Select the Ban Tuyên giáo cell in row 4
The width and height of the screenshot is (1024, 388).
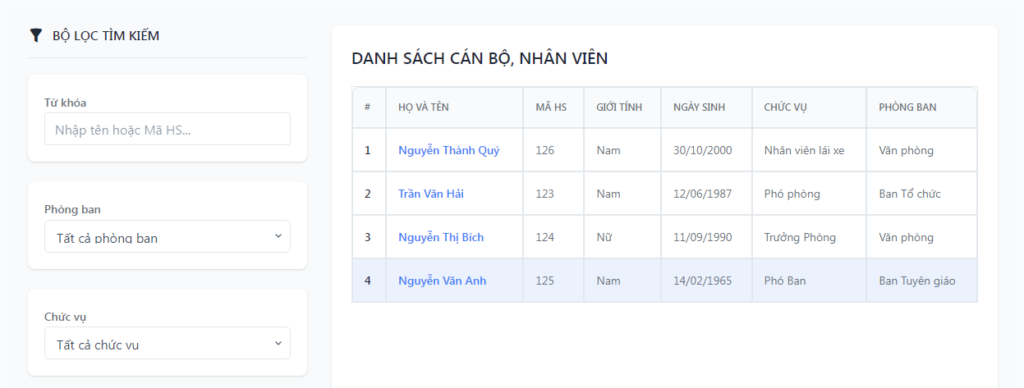(921, 281)
